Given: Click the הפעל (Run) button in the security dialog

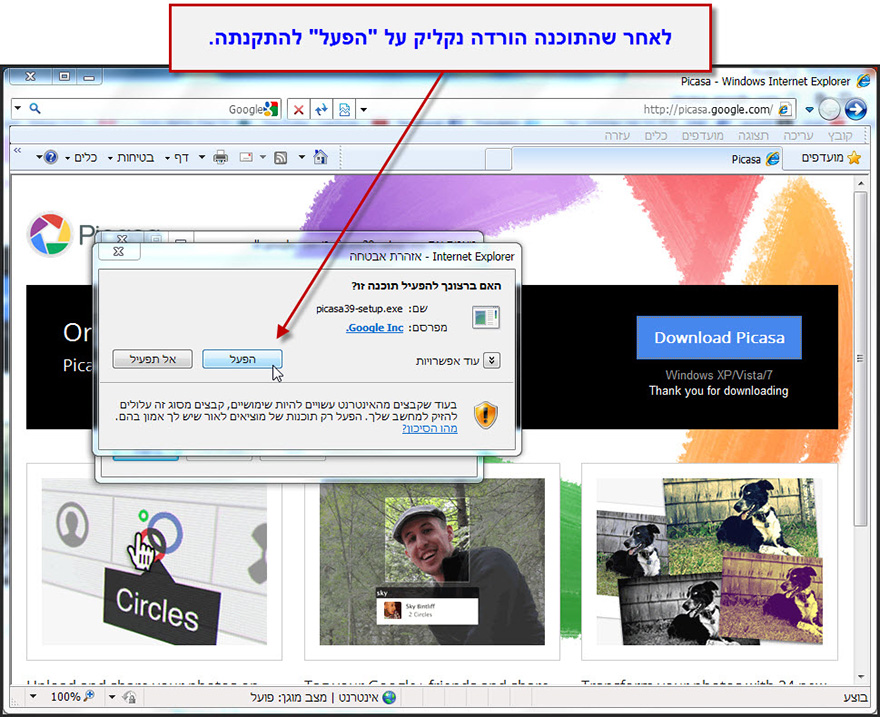Looking at the screenshot, I should coord(242,359).
